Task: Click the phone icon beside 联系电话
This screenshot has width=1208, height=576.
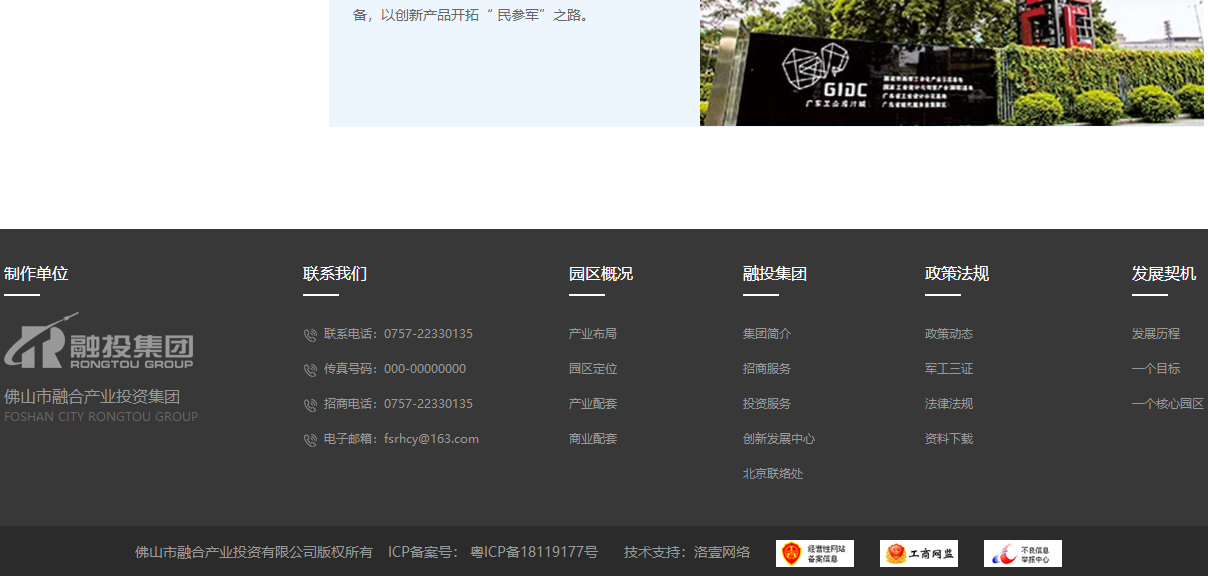Action: pyautogui.click(x=309, y=334)
